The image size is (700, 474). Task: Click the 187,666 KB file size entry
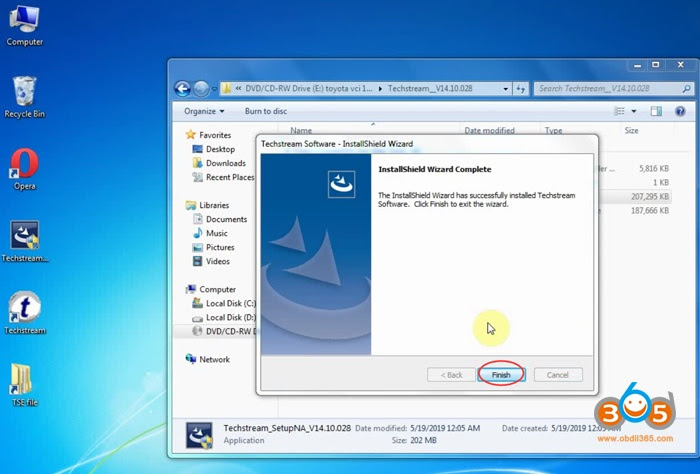click(650, 210)
